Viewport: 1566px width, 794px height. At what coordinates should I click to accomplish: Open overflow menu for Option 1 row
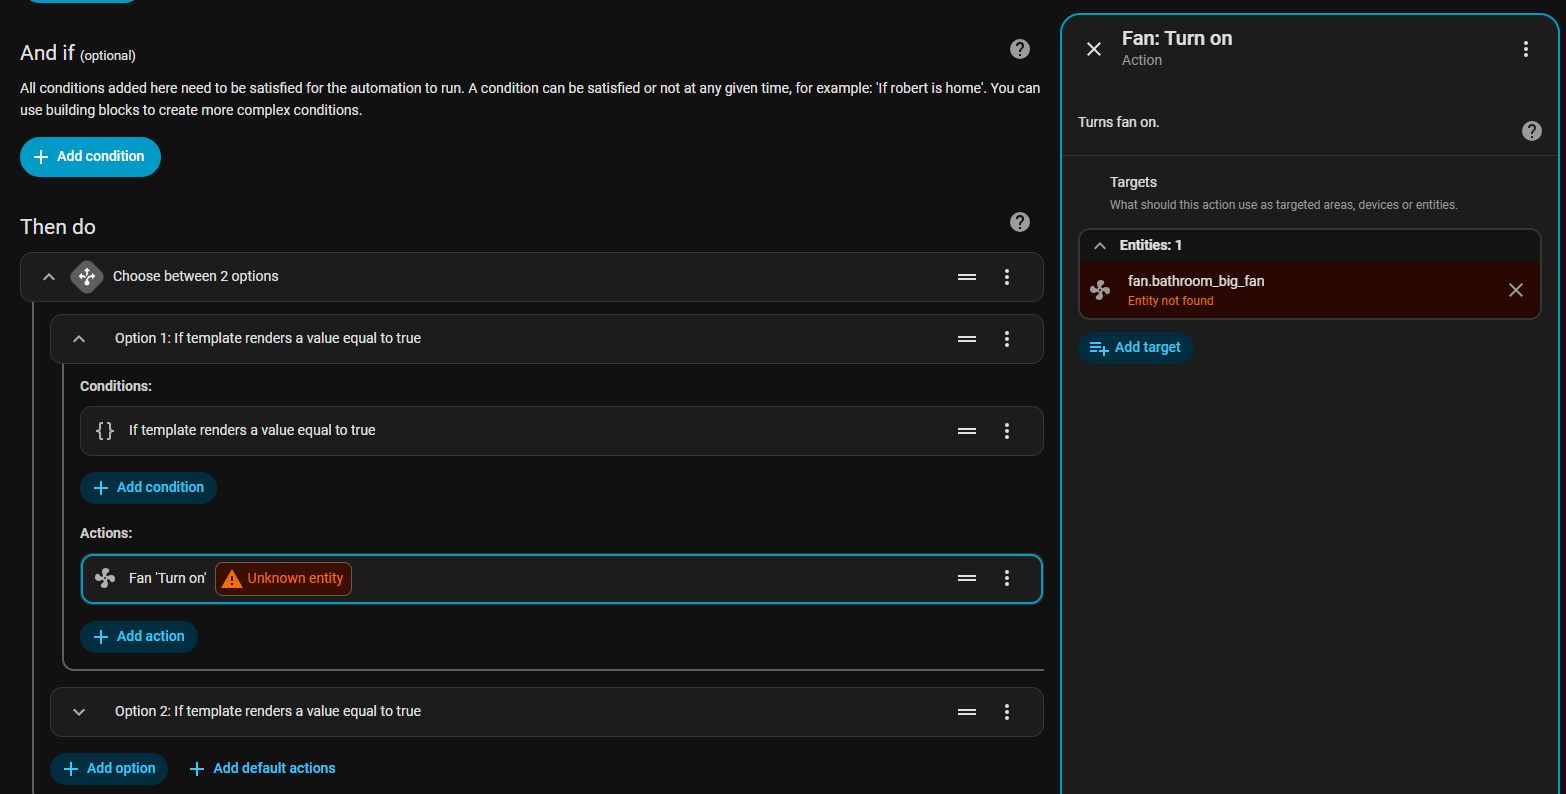coord(1006,339)
